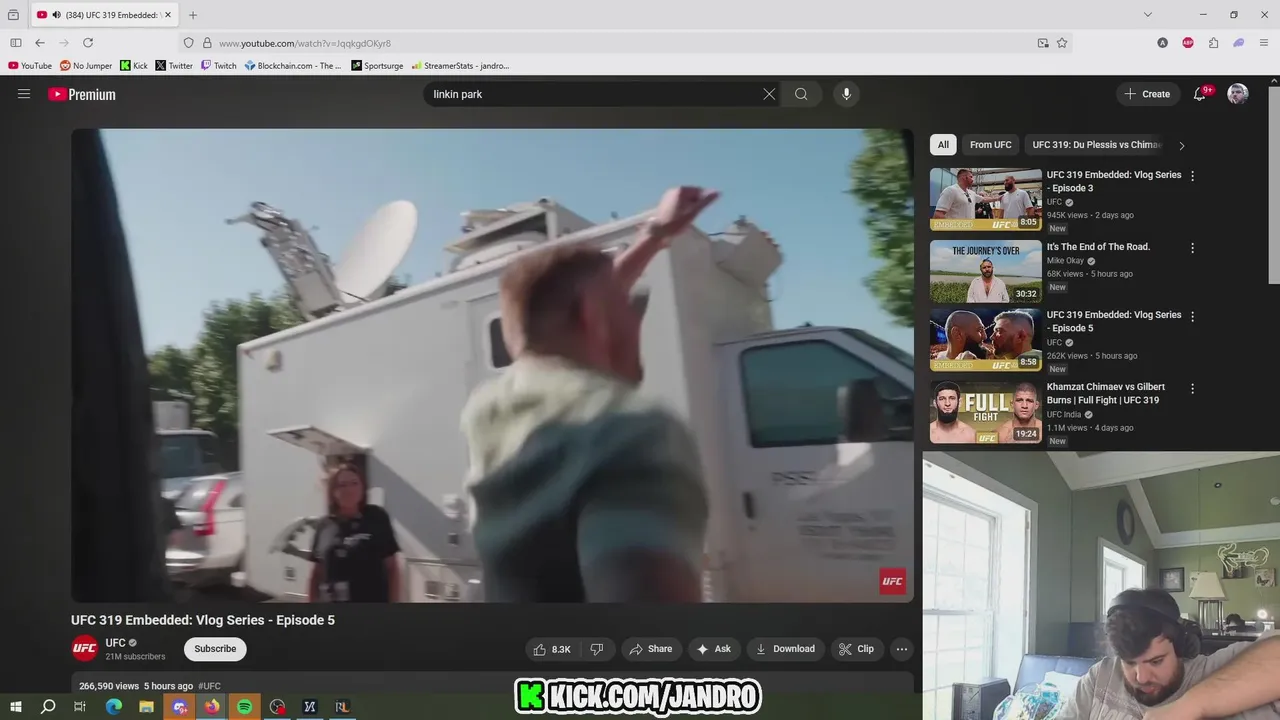Open more actions three-dot menu below video

902,649
